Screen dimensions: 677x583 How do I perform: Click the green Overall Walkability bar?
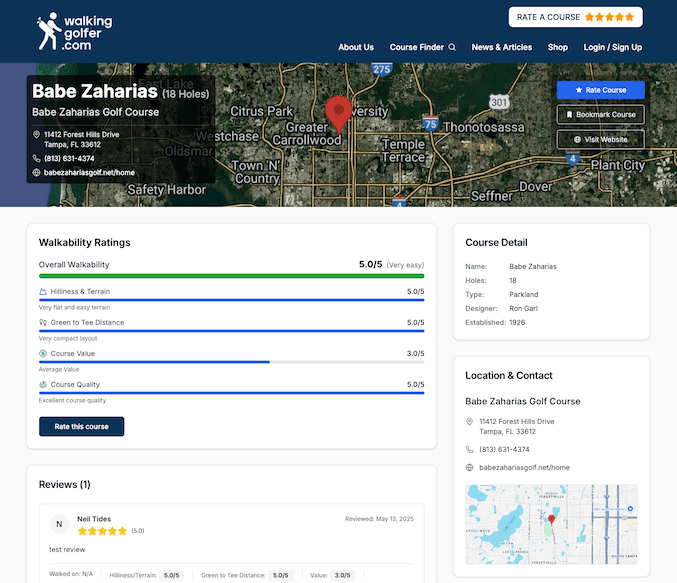click(231, 276)
